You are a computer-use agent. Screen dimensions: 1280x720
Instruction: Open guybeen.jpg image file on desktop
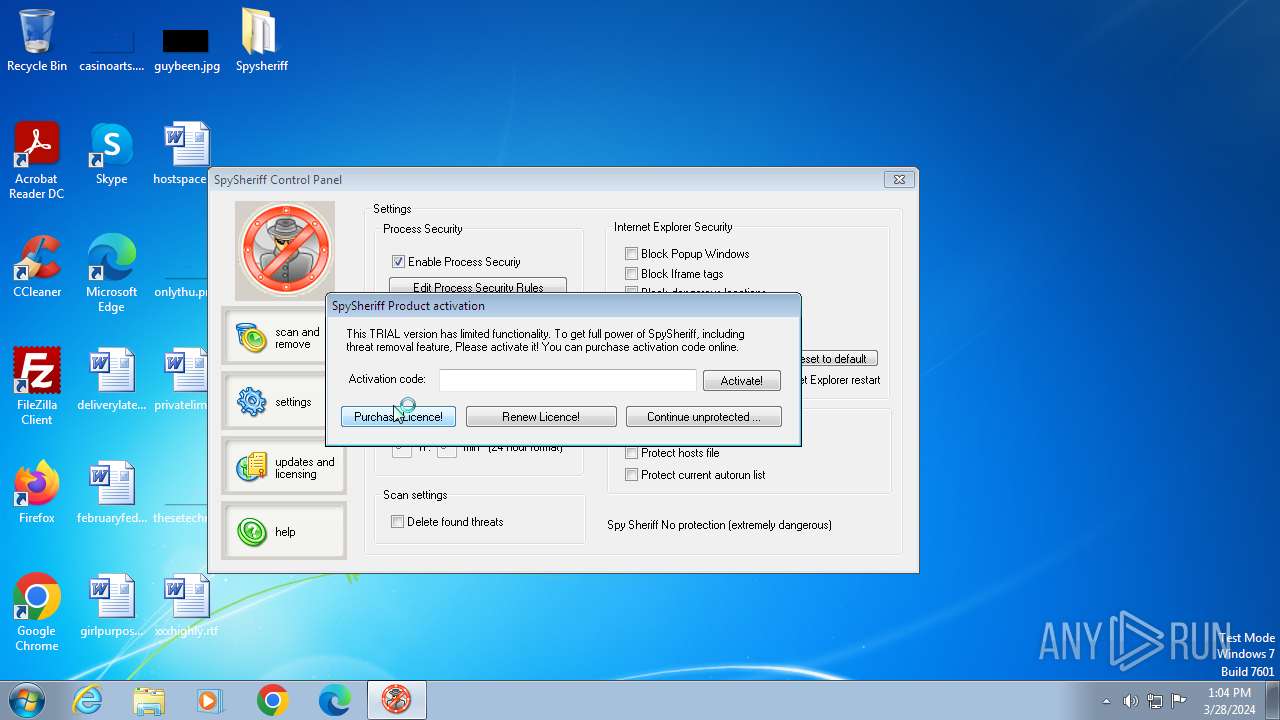(187, 48)
